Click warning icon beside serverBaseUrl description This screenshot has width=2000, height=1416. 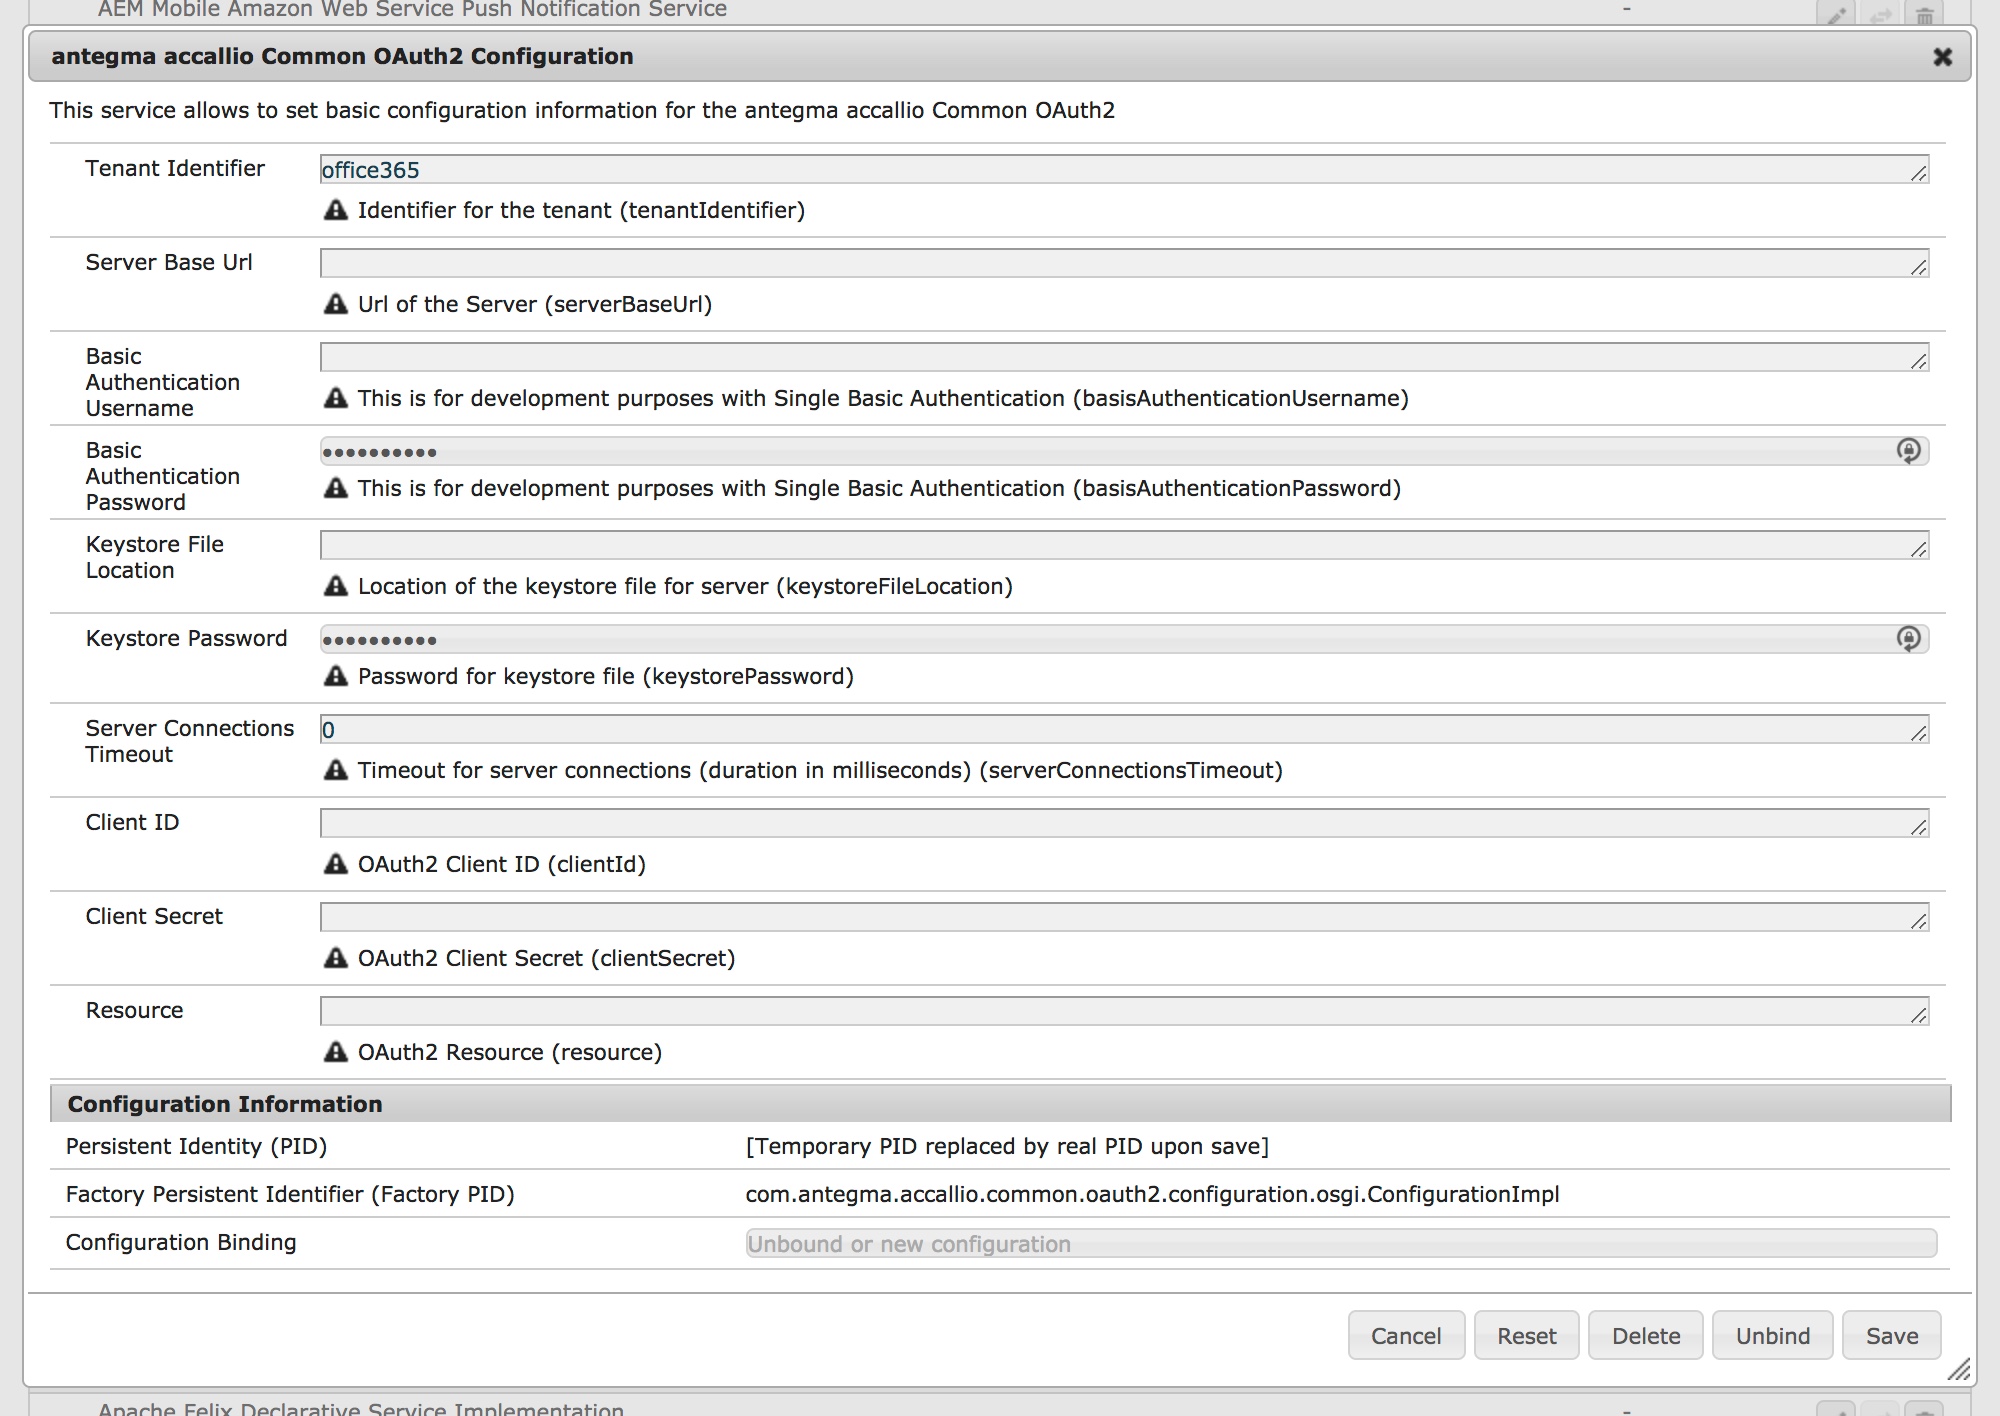click(336, 304)
